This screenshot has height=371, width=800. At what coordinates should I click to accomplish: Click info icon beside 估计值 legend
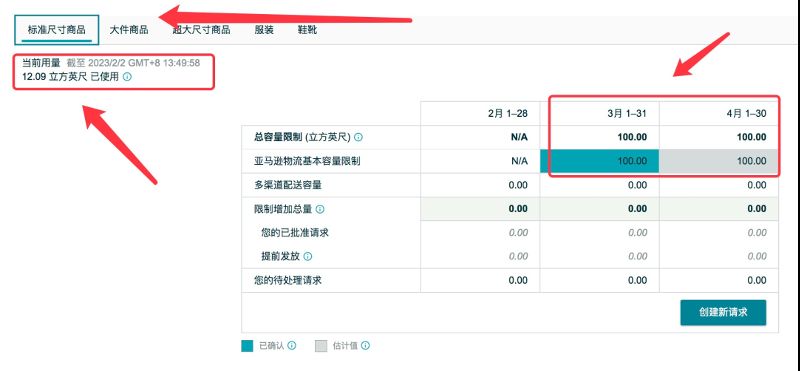tap(365, 345)
